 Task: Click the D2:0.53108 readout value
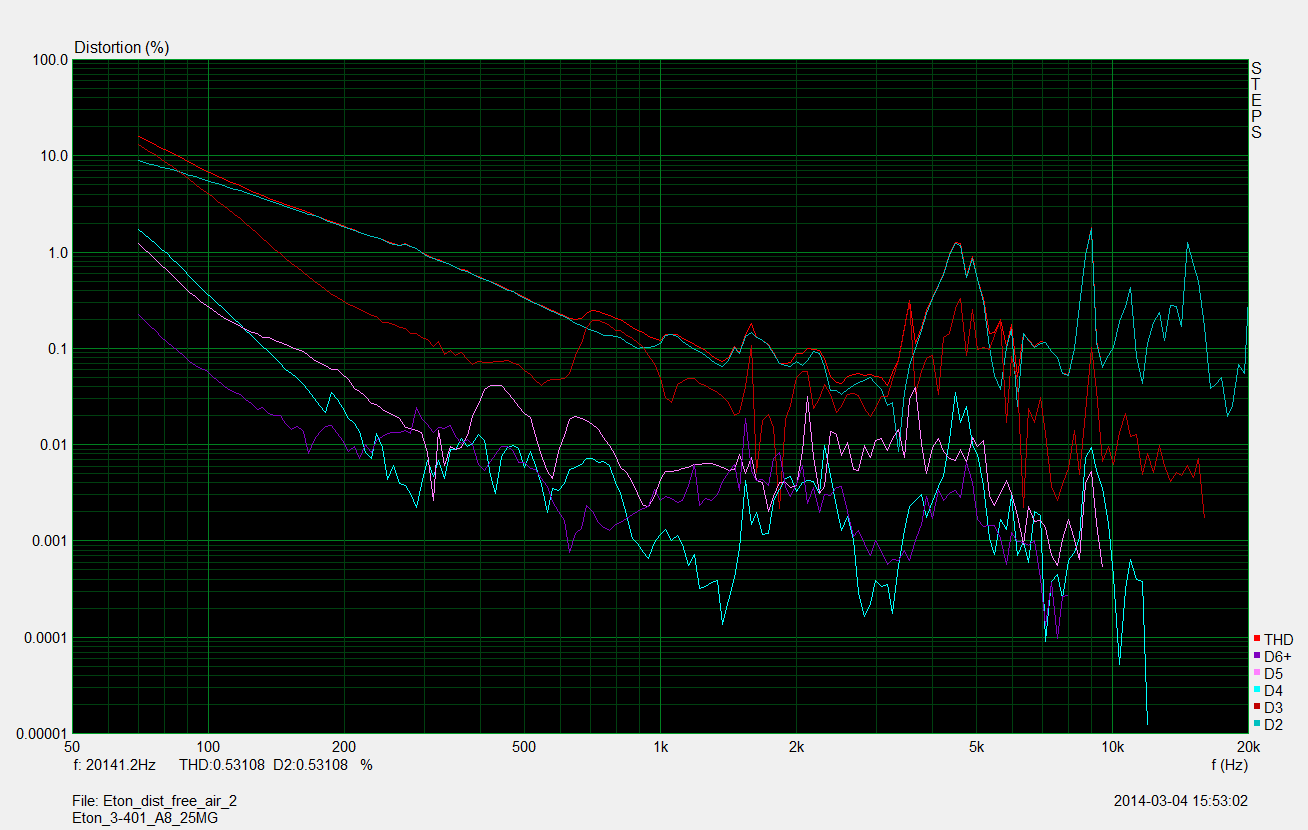[x=310, y=765]
